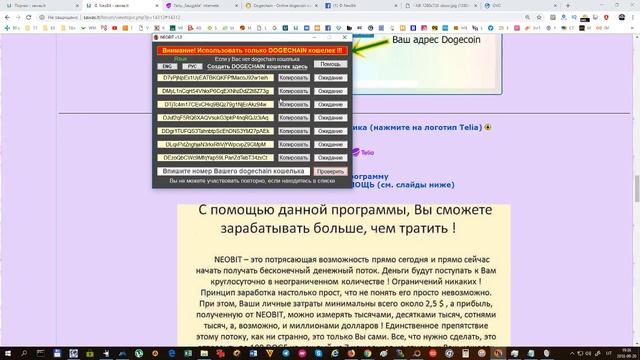Image resolution: width=640 pixels, height=360 pixels.
Task: Open the Помощь help button in NEOBIT
Action: (x=331, y=64)
